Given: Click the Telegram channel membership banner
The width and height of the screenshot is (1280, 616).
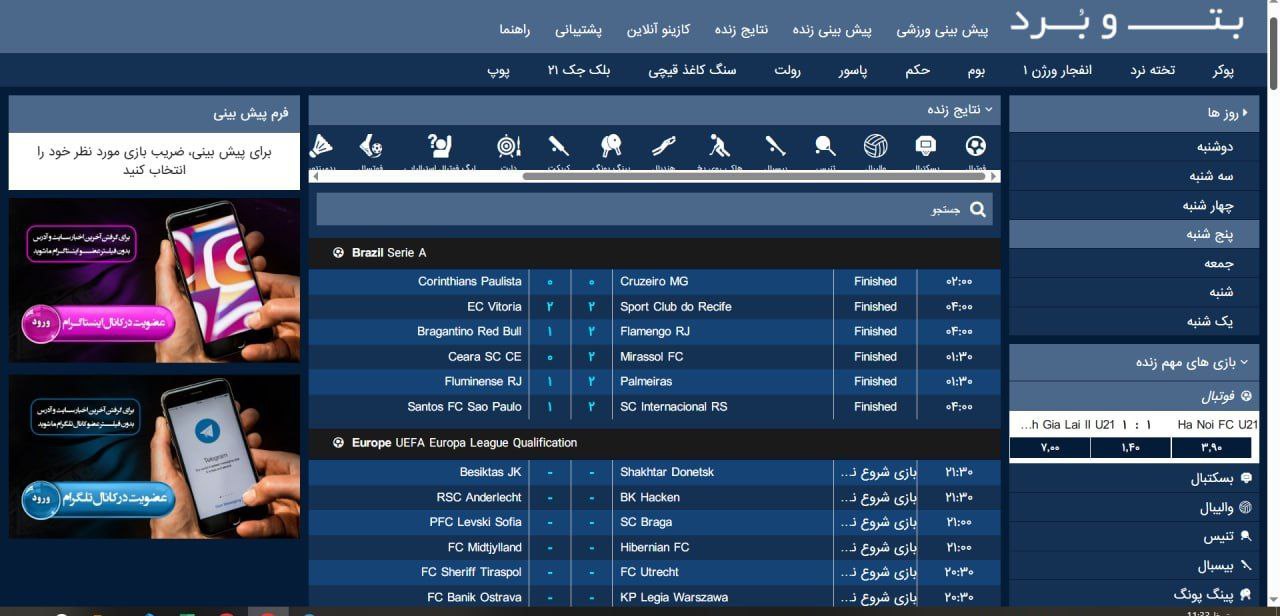Looking at the screenshot, I should (x=154, y=457).
